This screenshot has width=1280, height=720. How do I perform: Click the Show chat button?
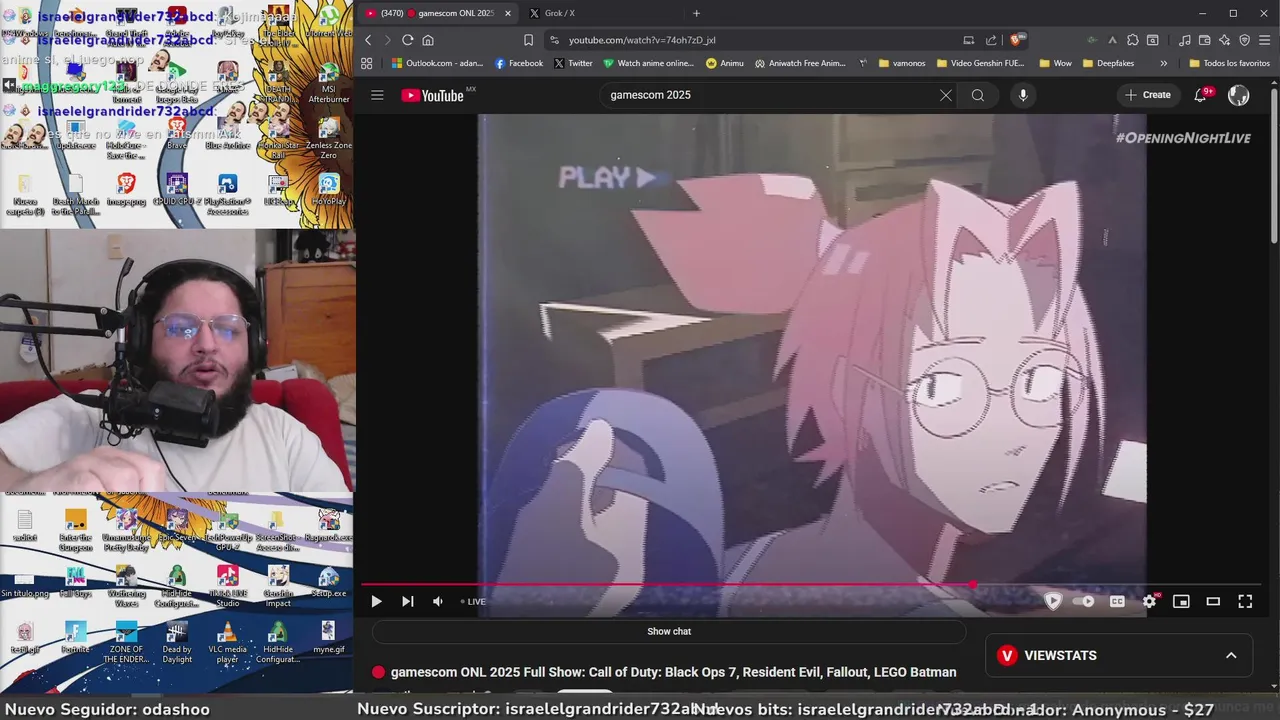[x=669, y=631]
